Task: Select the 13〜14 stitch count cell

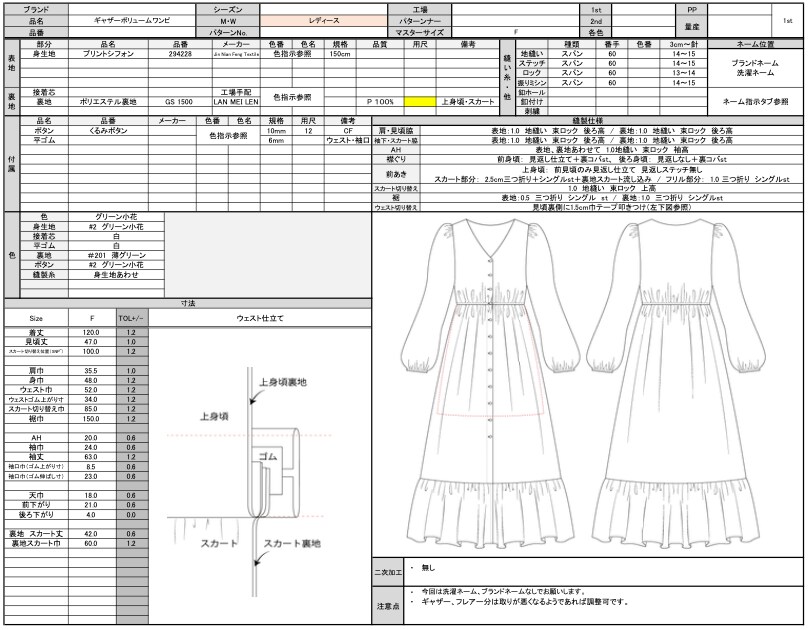Action: (x=683, y=73)
